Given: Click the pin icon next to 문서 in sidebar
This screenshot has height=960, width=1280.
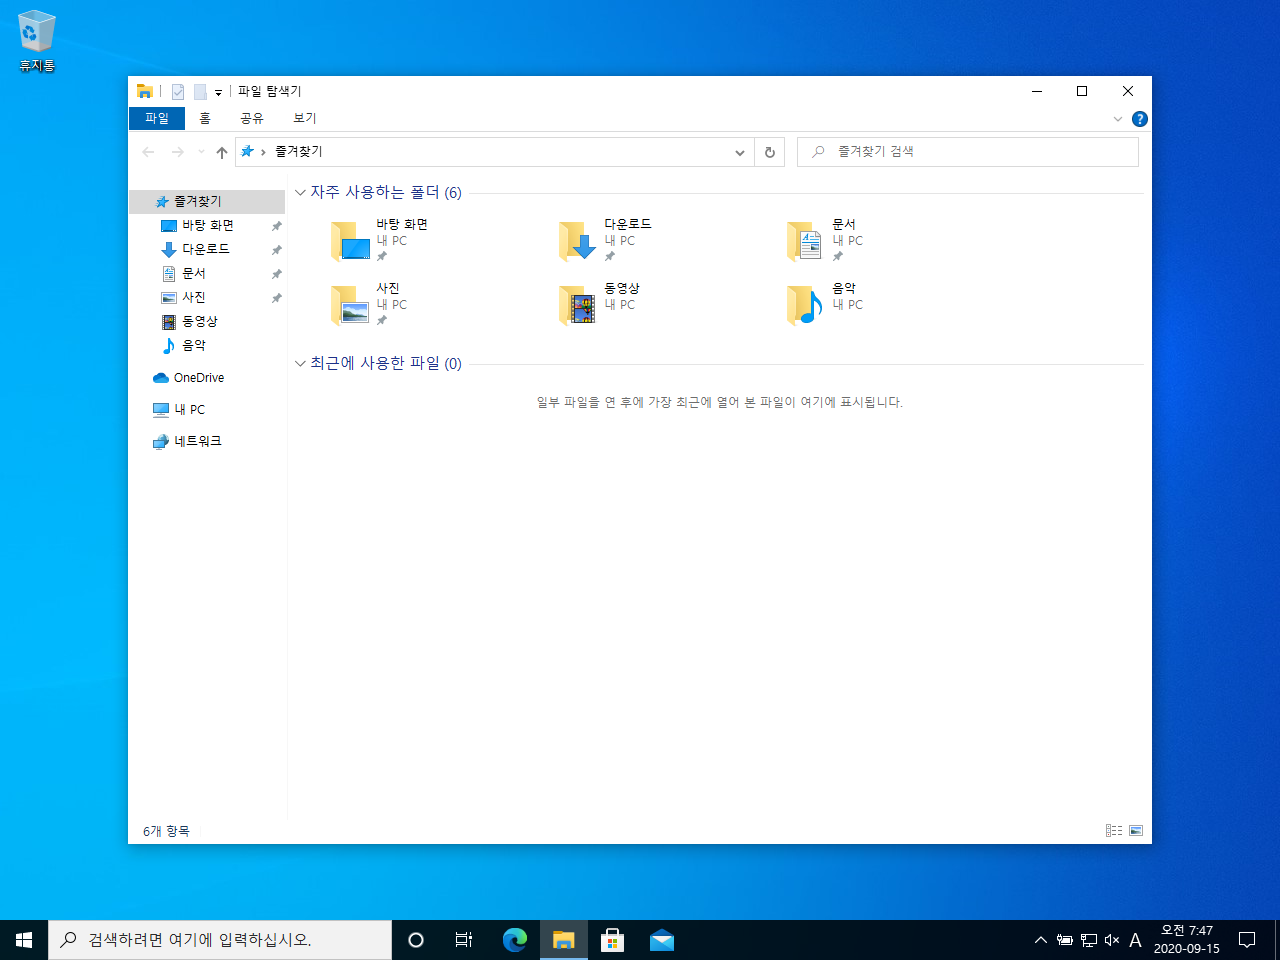Looking at the screenshot, I should pyautogui.click(x=277, y=274).
